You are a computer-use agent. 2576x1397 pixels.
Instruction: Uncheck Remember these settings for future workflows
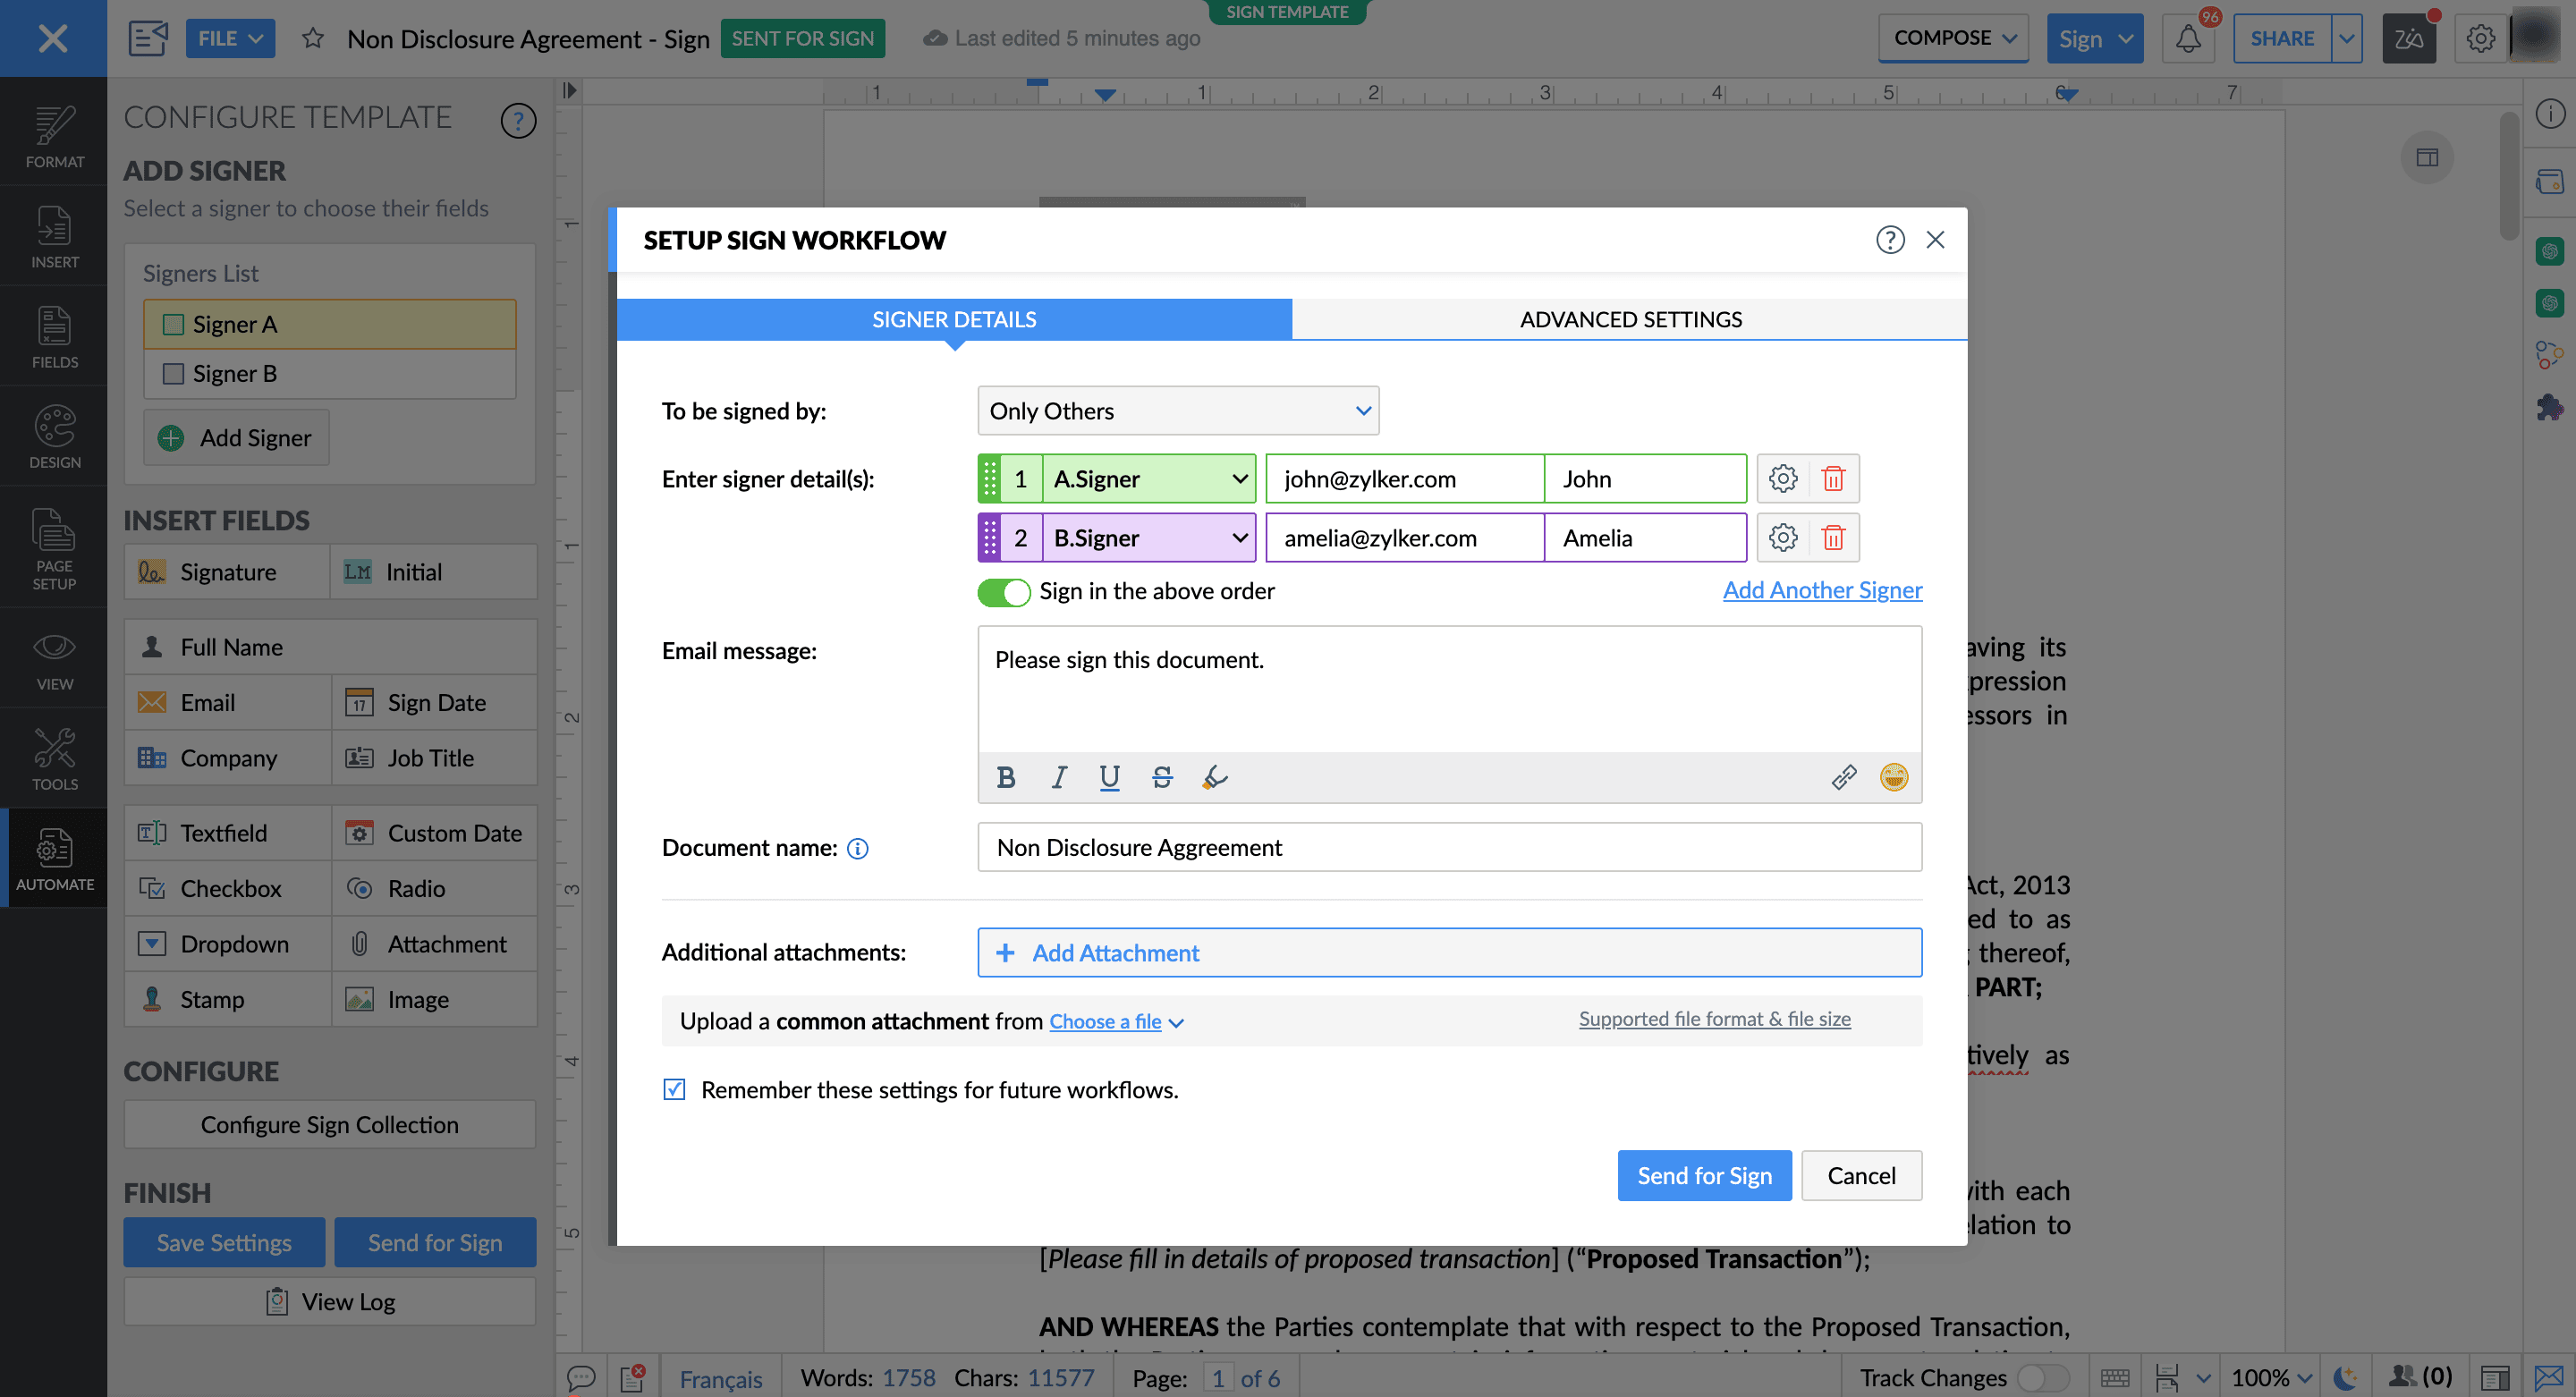pyautogui.click(x=674, y=1089)
